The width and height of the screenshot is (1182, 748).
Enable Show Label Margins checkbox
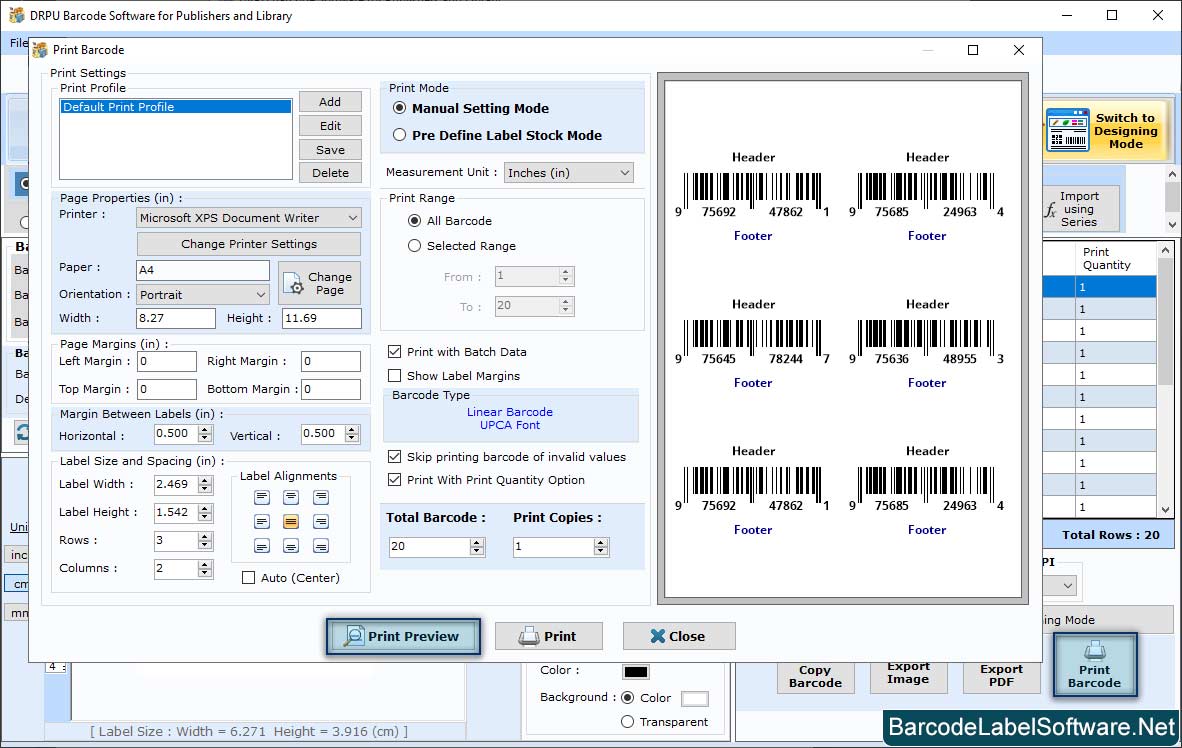[394, 376]
